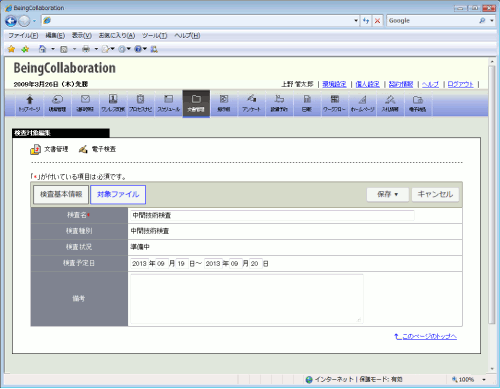Open the スケジュール navigation icon
500x389 pixels.
click(168, 104)
